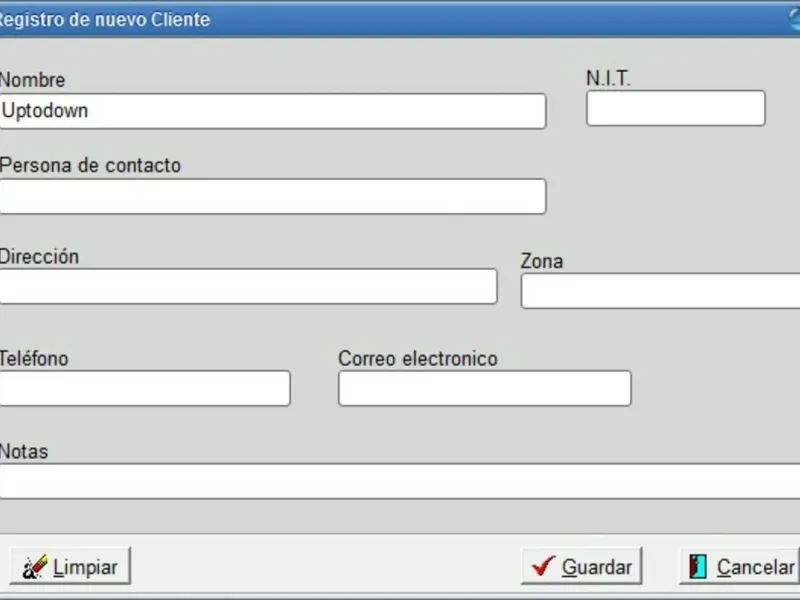This screenshot has height=600, width=800.
Task: Click the red checkmark icon on Guardar
Action: coord(543,566)
